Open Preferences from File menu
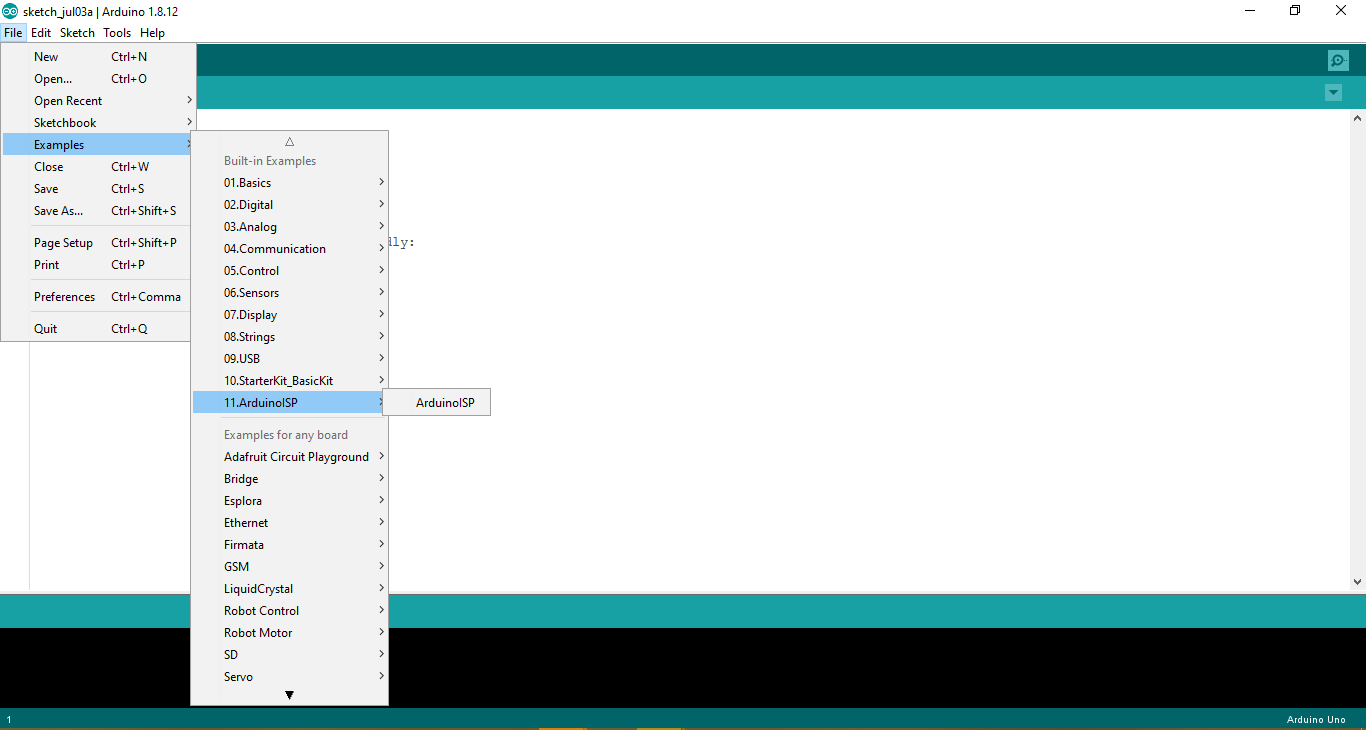Screen dimensions: 1366x730 coord(98,297)
